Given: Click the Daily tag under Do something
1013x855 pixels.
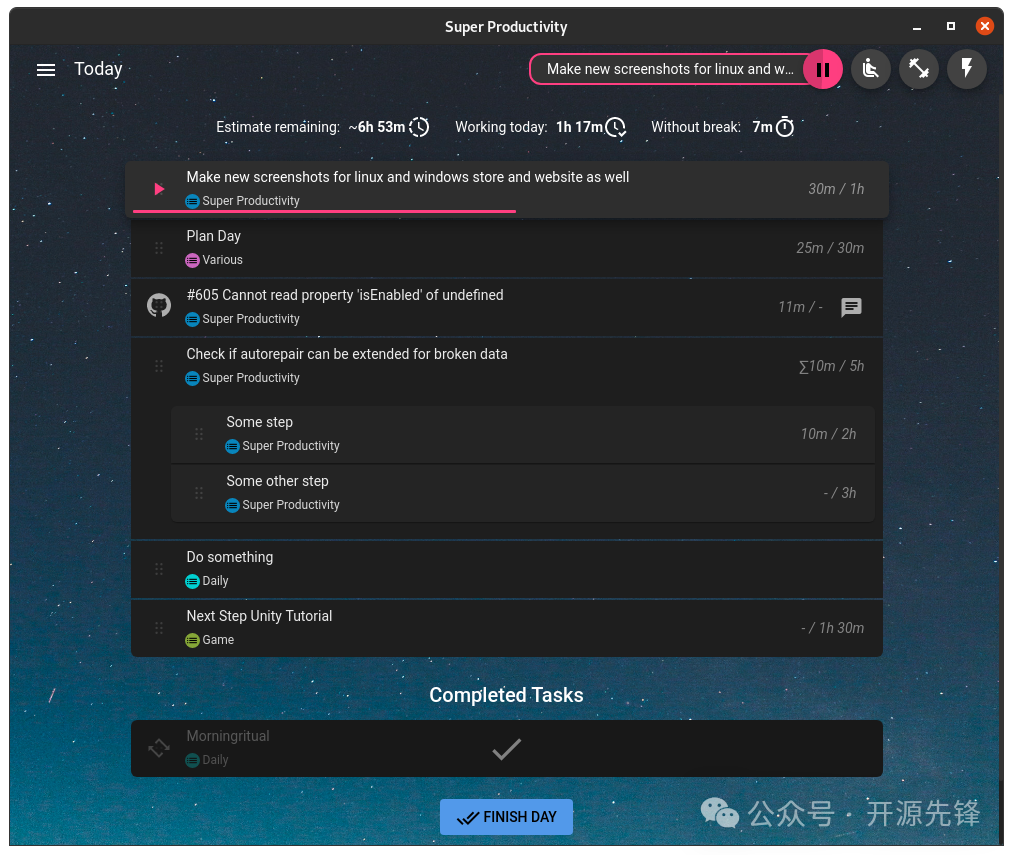Looking at the screenshot, I should [x=207, y=581].
